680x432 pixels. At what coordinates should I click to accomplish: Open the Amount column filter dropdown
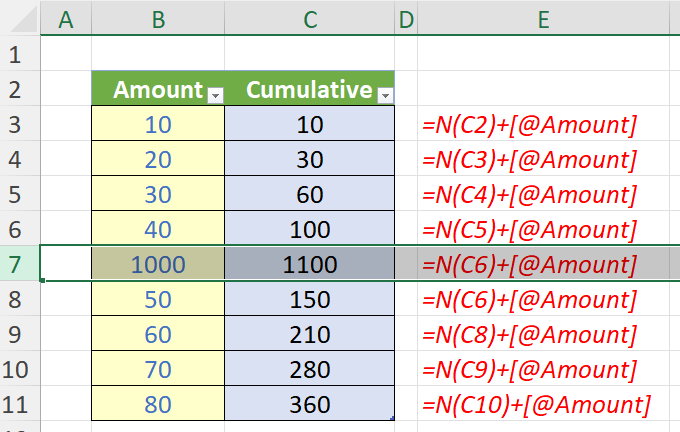[215, 94]
